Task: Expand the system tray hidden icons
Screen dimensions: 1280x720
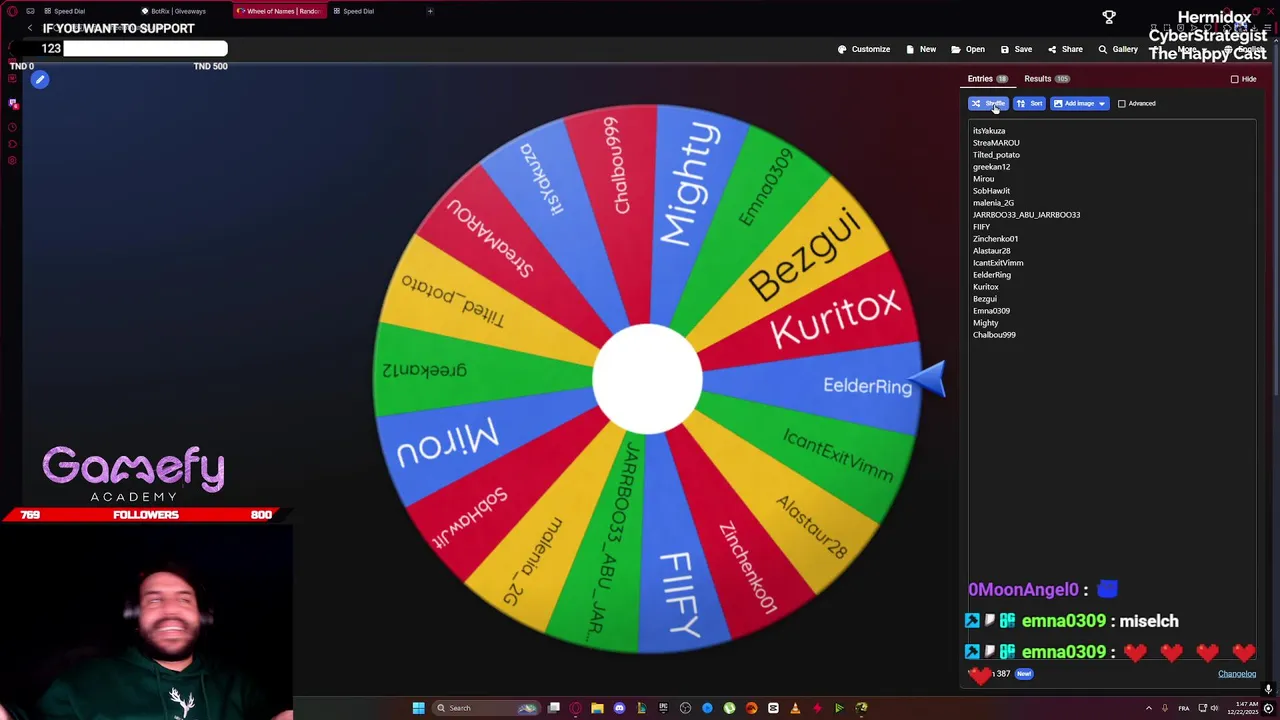Action: tap(1148, 708)
